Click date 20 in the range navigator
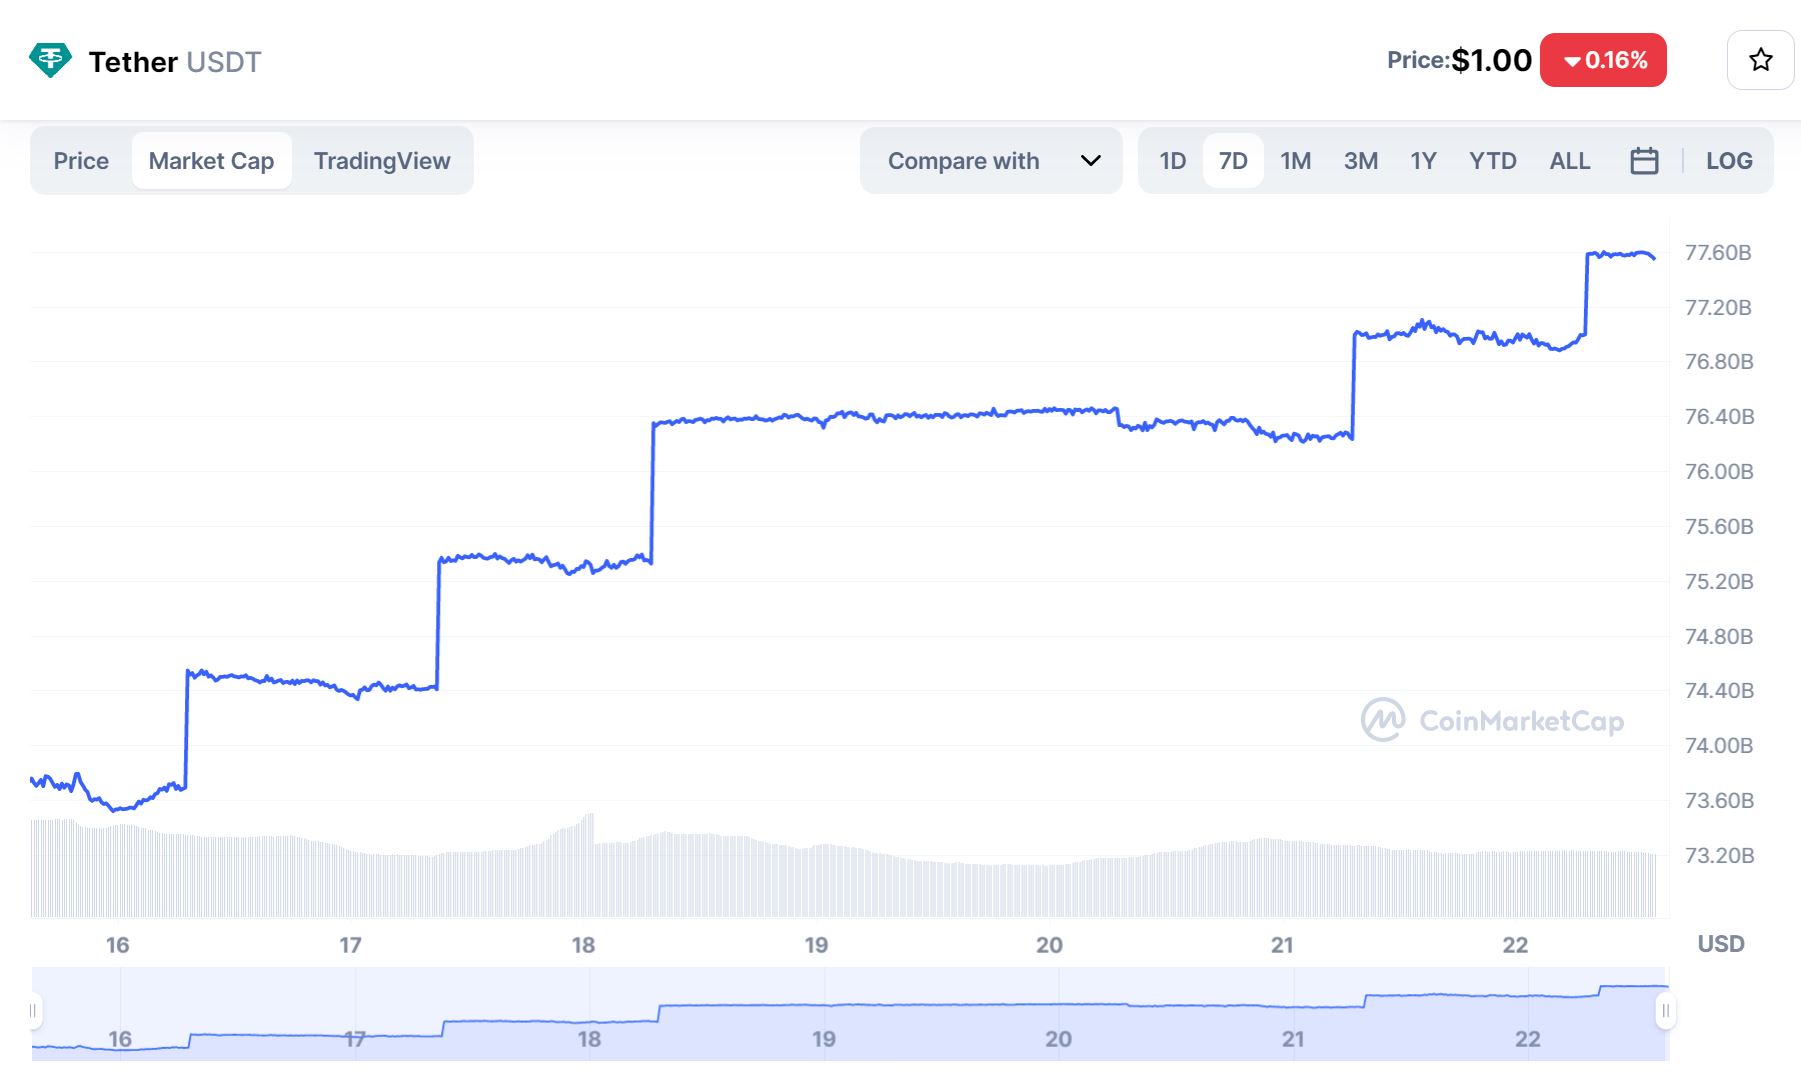The height and width of the screenshot is (1080, 1801). [x=1058, y=1039]
